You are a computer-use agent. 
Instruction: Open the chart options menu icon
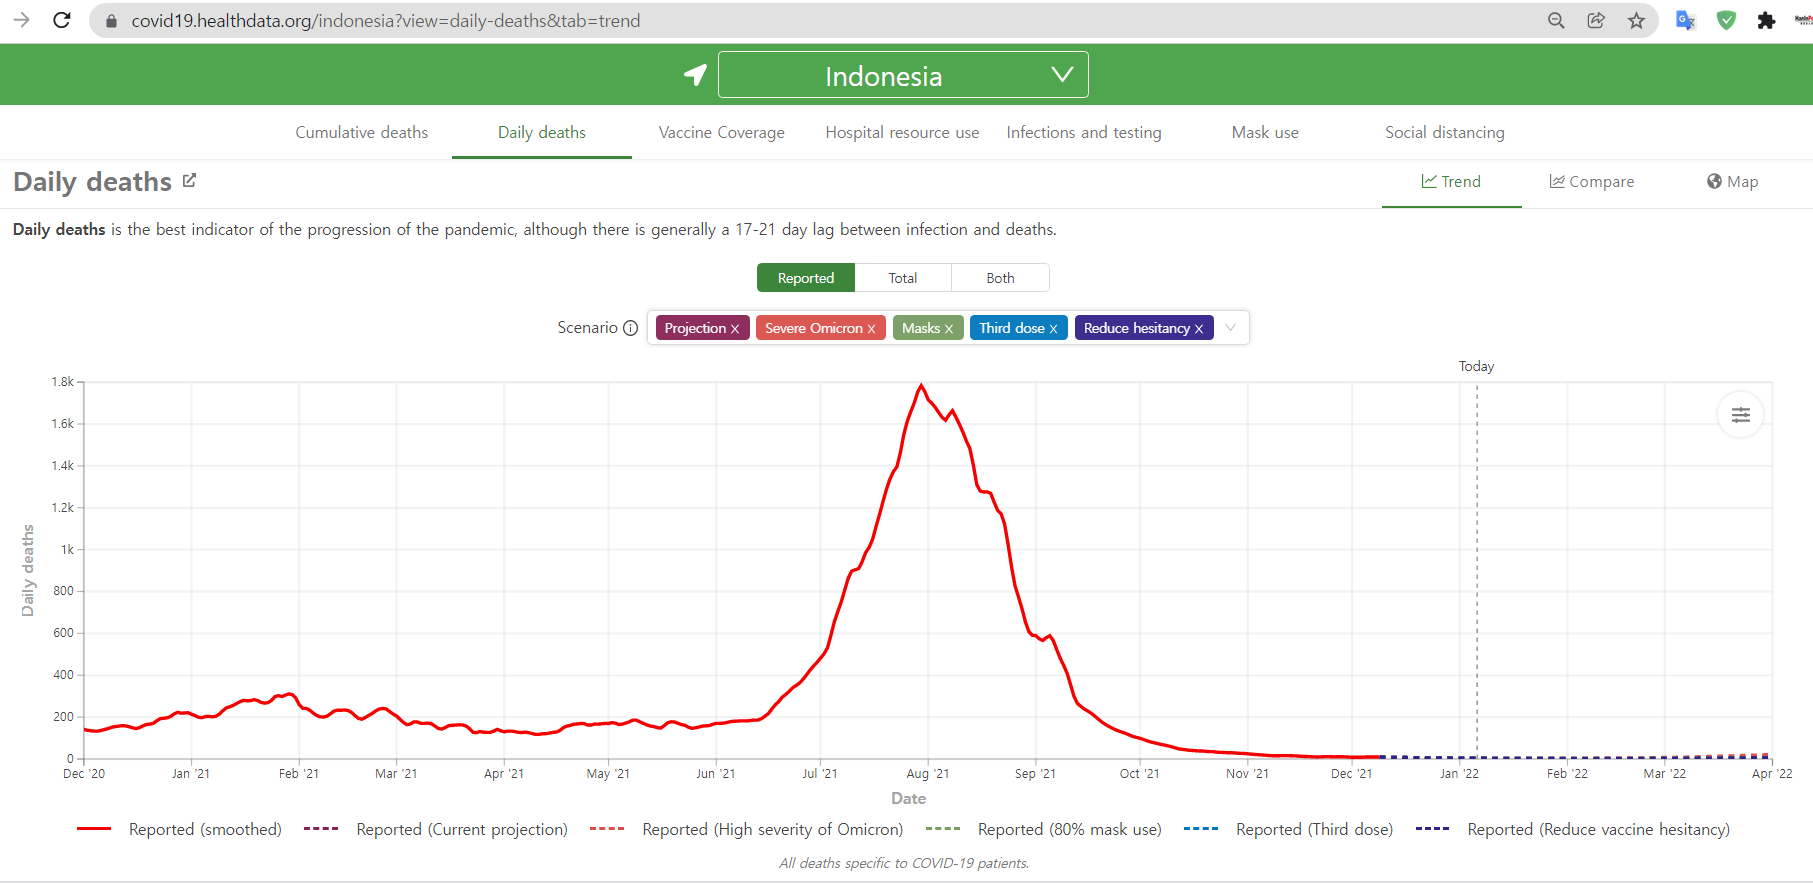point(1740,415)
